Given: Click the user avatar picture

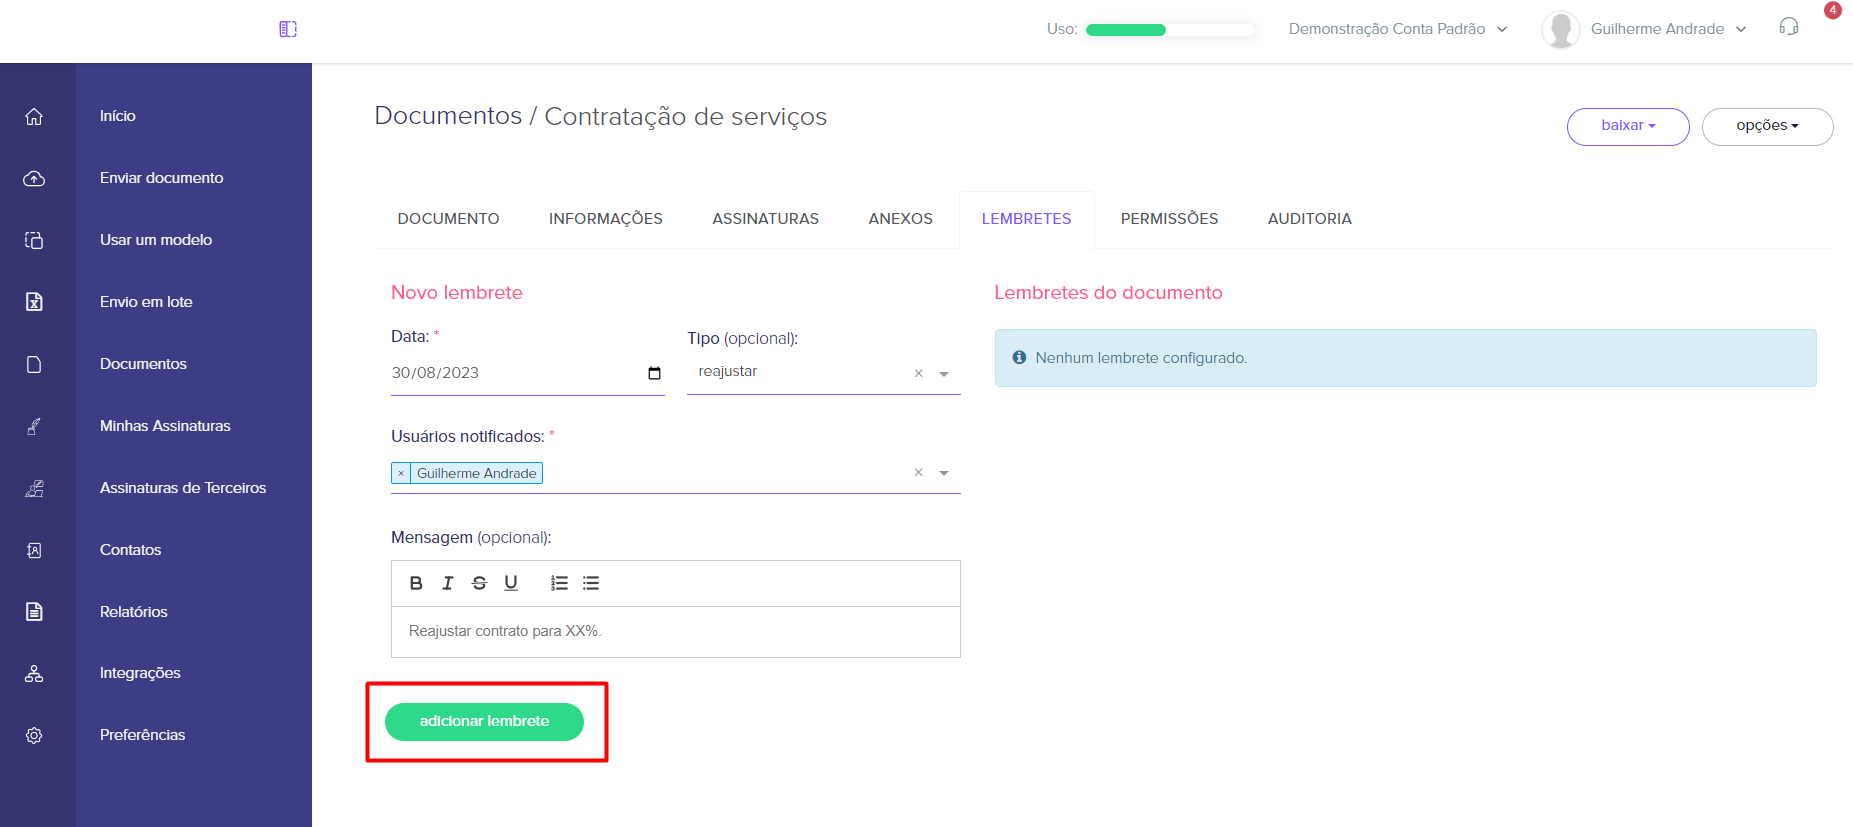Looking at the screenshot, I should pos(1560,29).
